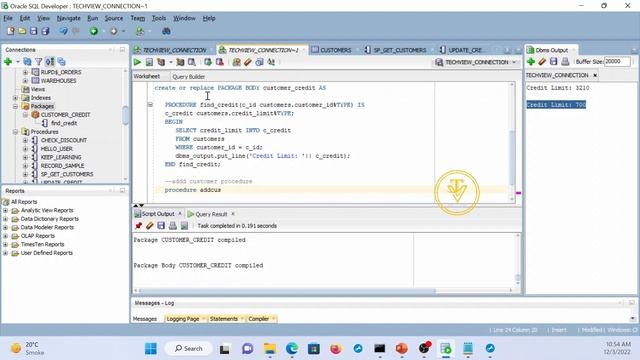
Task: Click the green Back navigation button
Action: click(94, 31)
